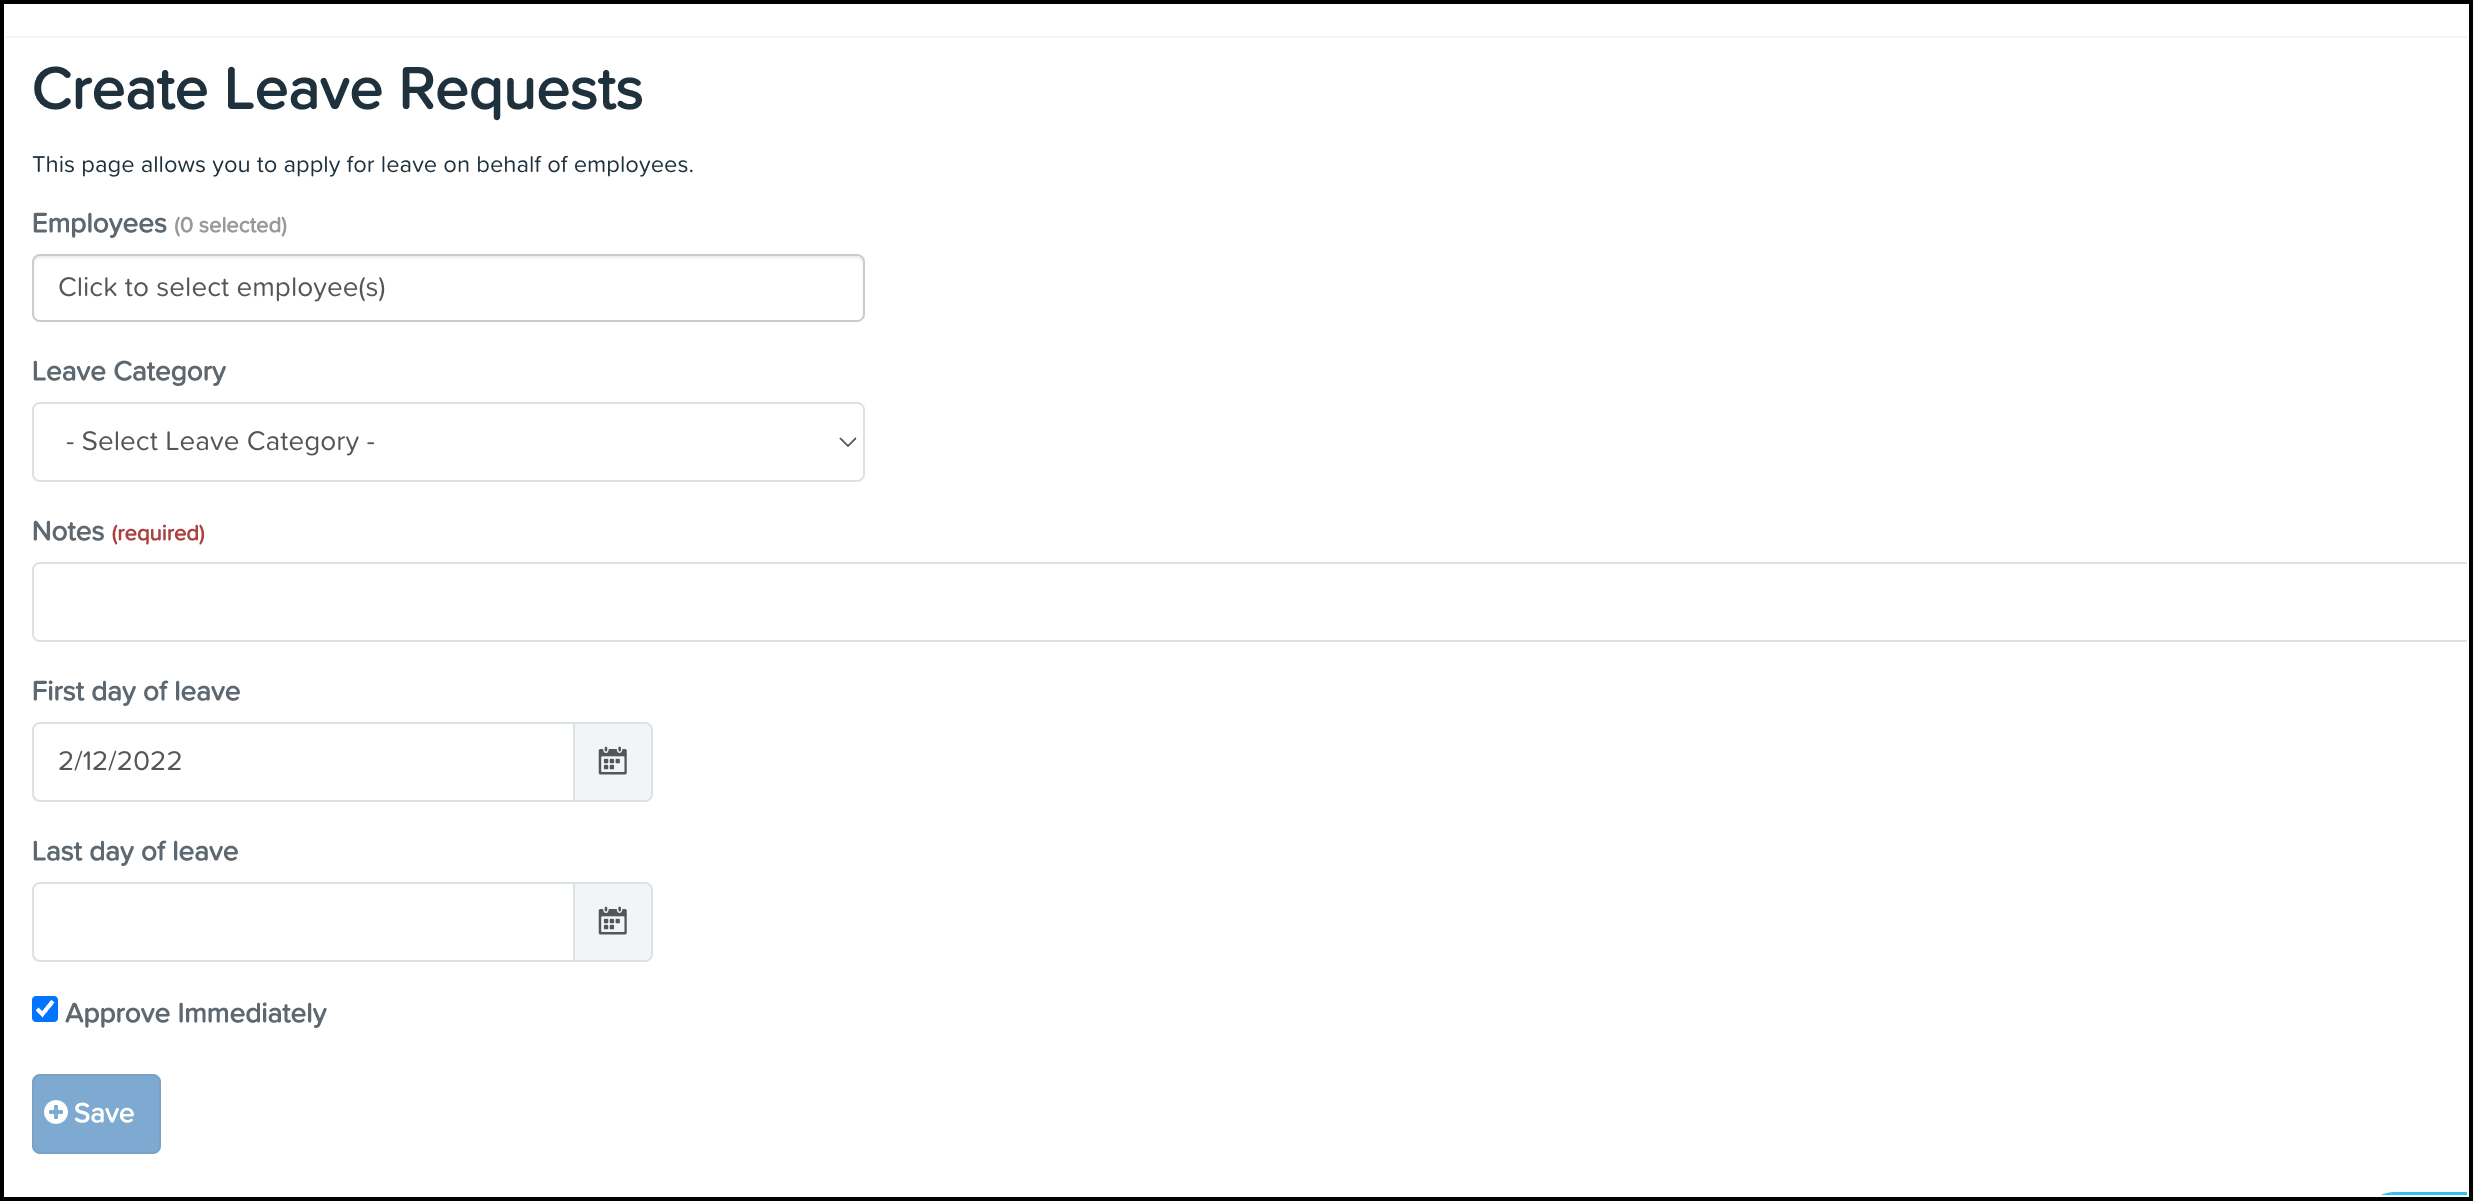Click the Last day of leave label

tap(135, 852)
